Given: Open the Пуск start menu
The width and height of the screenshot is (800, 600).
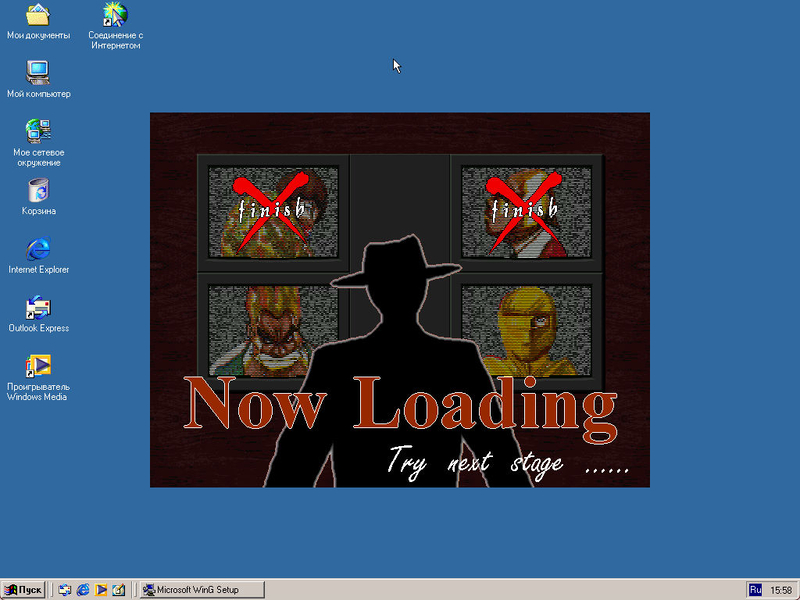Looking at the screenshot, I should pyautogui.click(x=23, y=590).
